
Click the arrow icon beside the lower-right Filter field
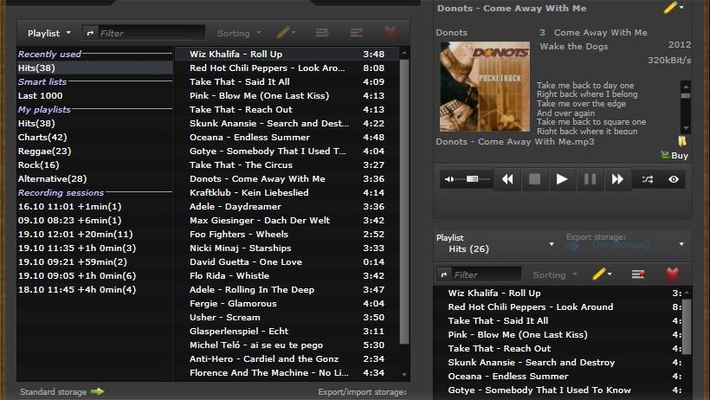click(x=443, y=275)
